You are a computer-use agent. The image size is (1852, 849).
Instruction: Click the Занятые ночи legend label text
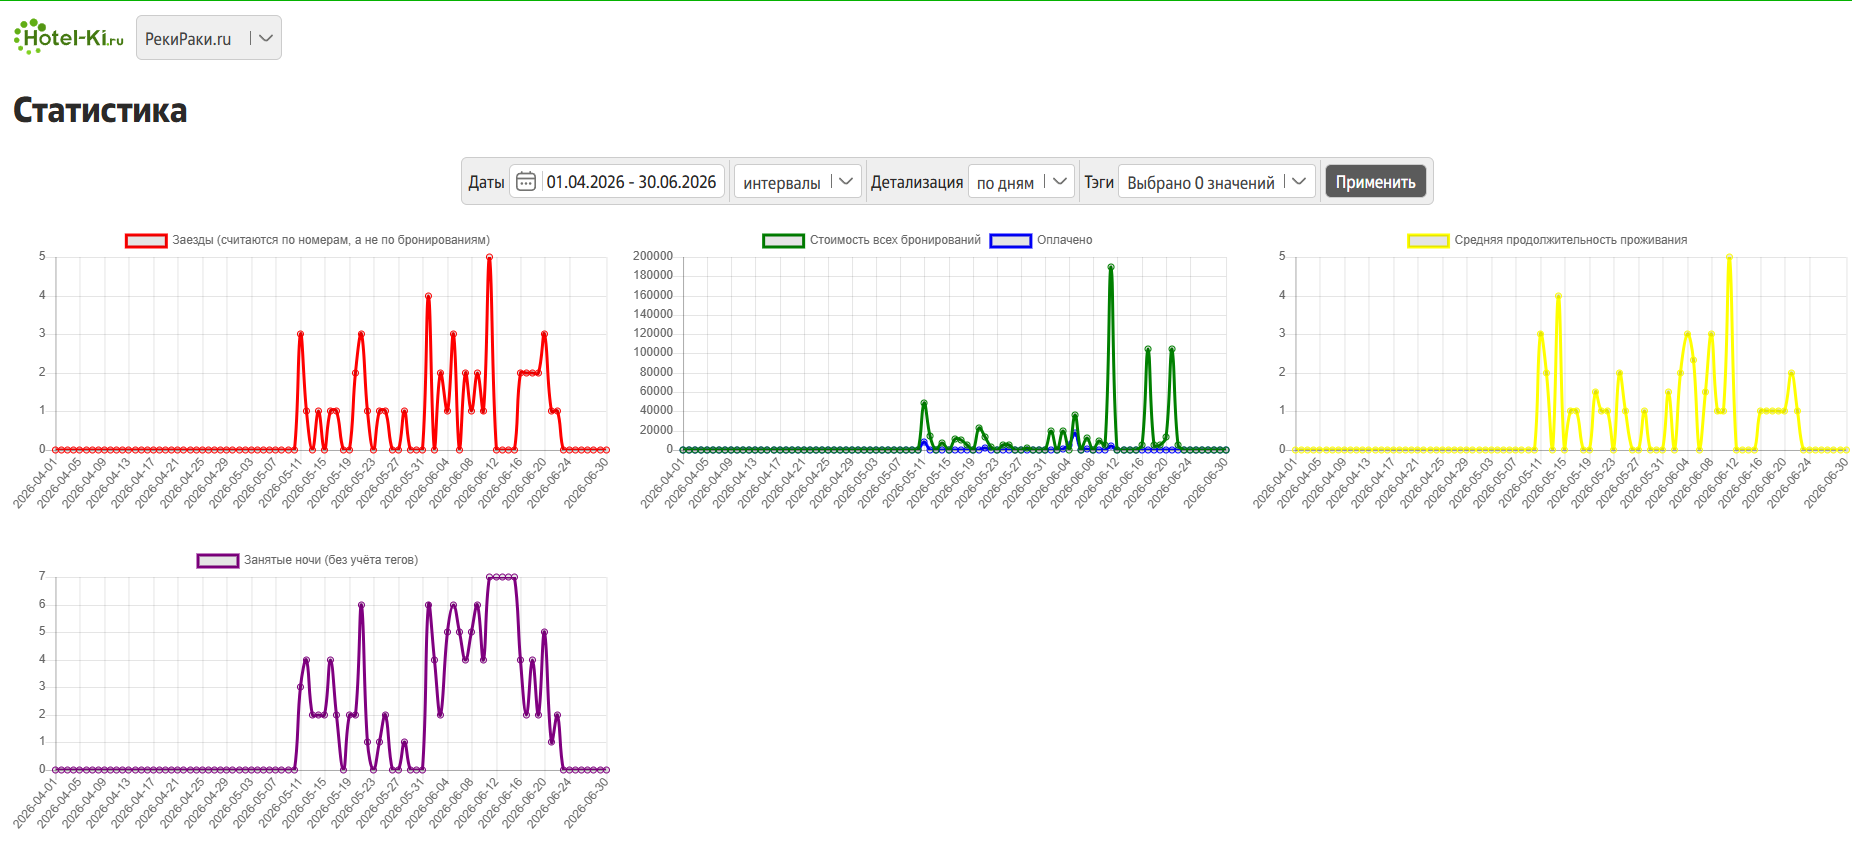pos(331,560)
